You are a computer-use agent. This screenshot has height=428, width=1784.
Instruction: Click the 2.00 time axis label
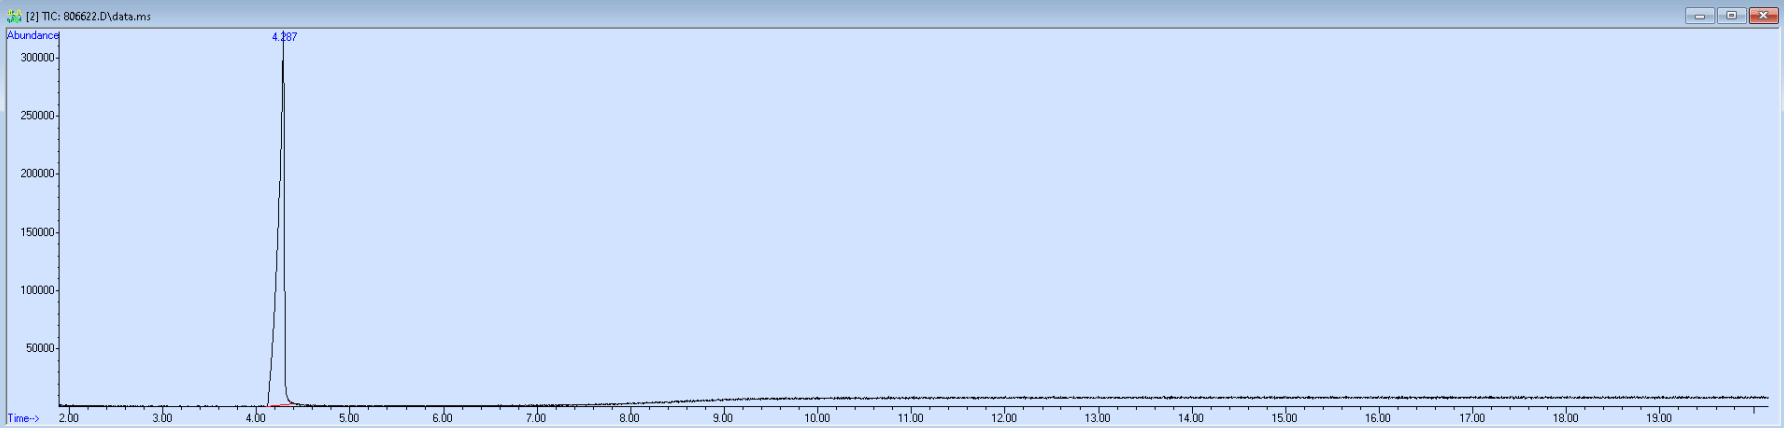point(68,418)
